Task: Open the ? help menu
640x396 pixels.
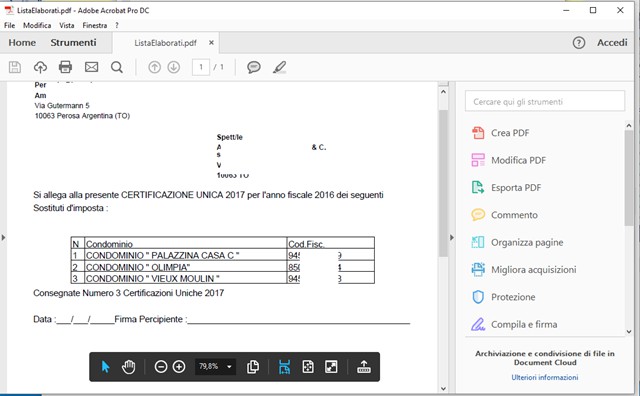Action: pyautogui.click(x=117, y=25)
